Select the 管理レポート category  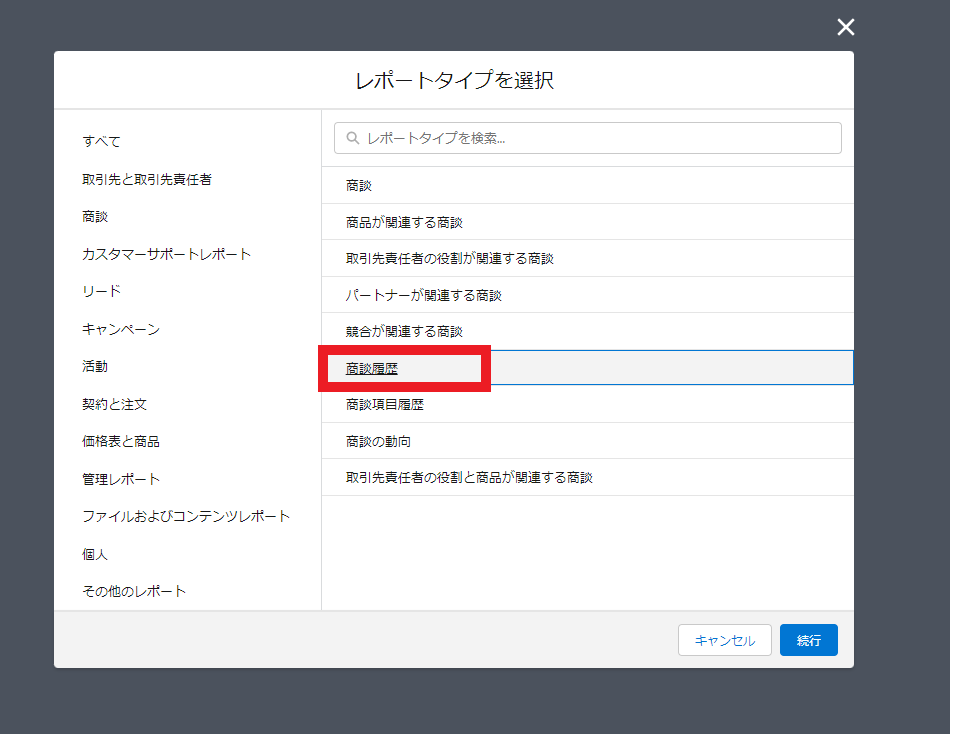pyautogui.click(x=121, y=479)
